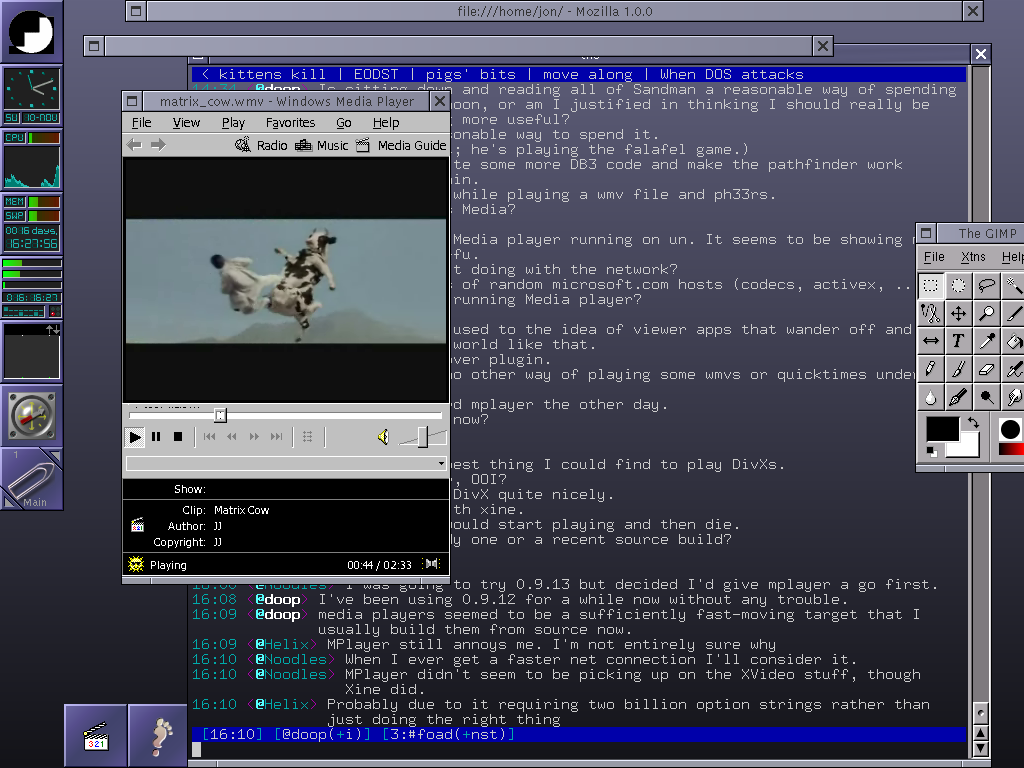Open Music in Media Player toolbar
This screenshot has height=768, width=1024.
[322, 145]
